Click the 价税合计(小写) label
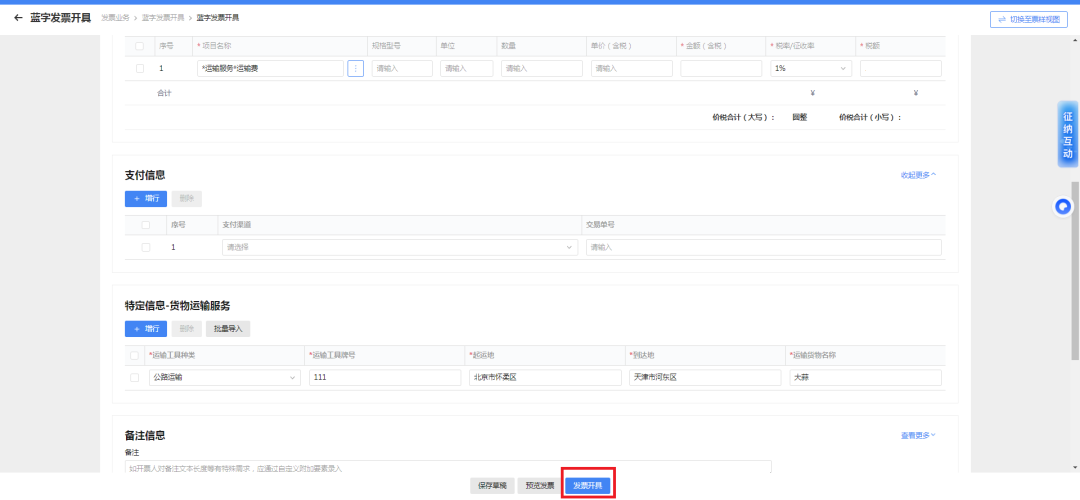The height and width of the screenshot is (500, 1080). point(871,118)
